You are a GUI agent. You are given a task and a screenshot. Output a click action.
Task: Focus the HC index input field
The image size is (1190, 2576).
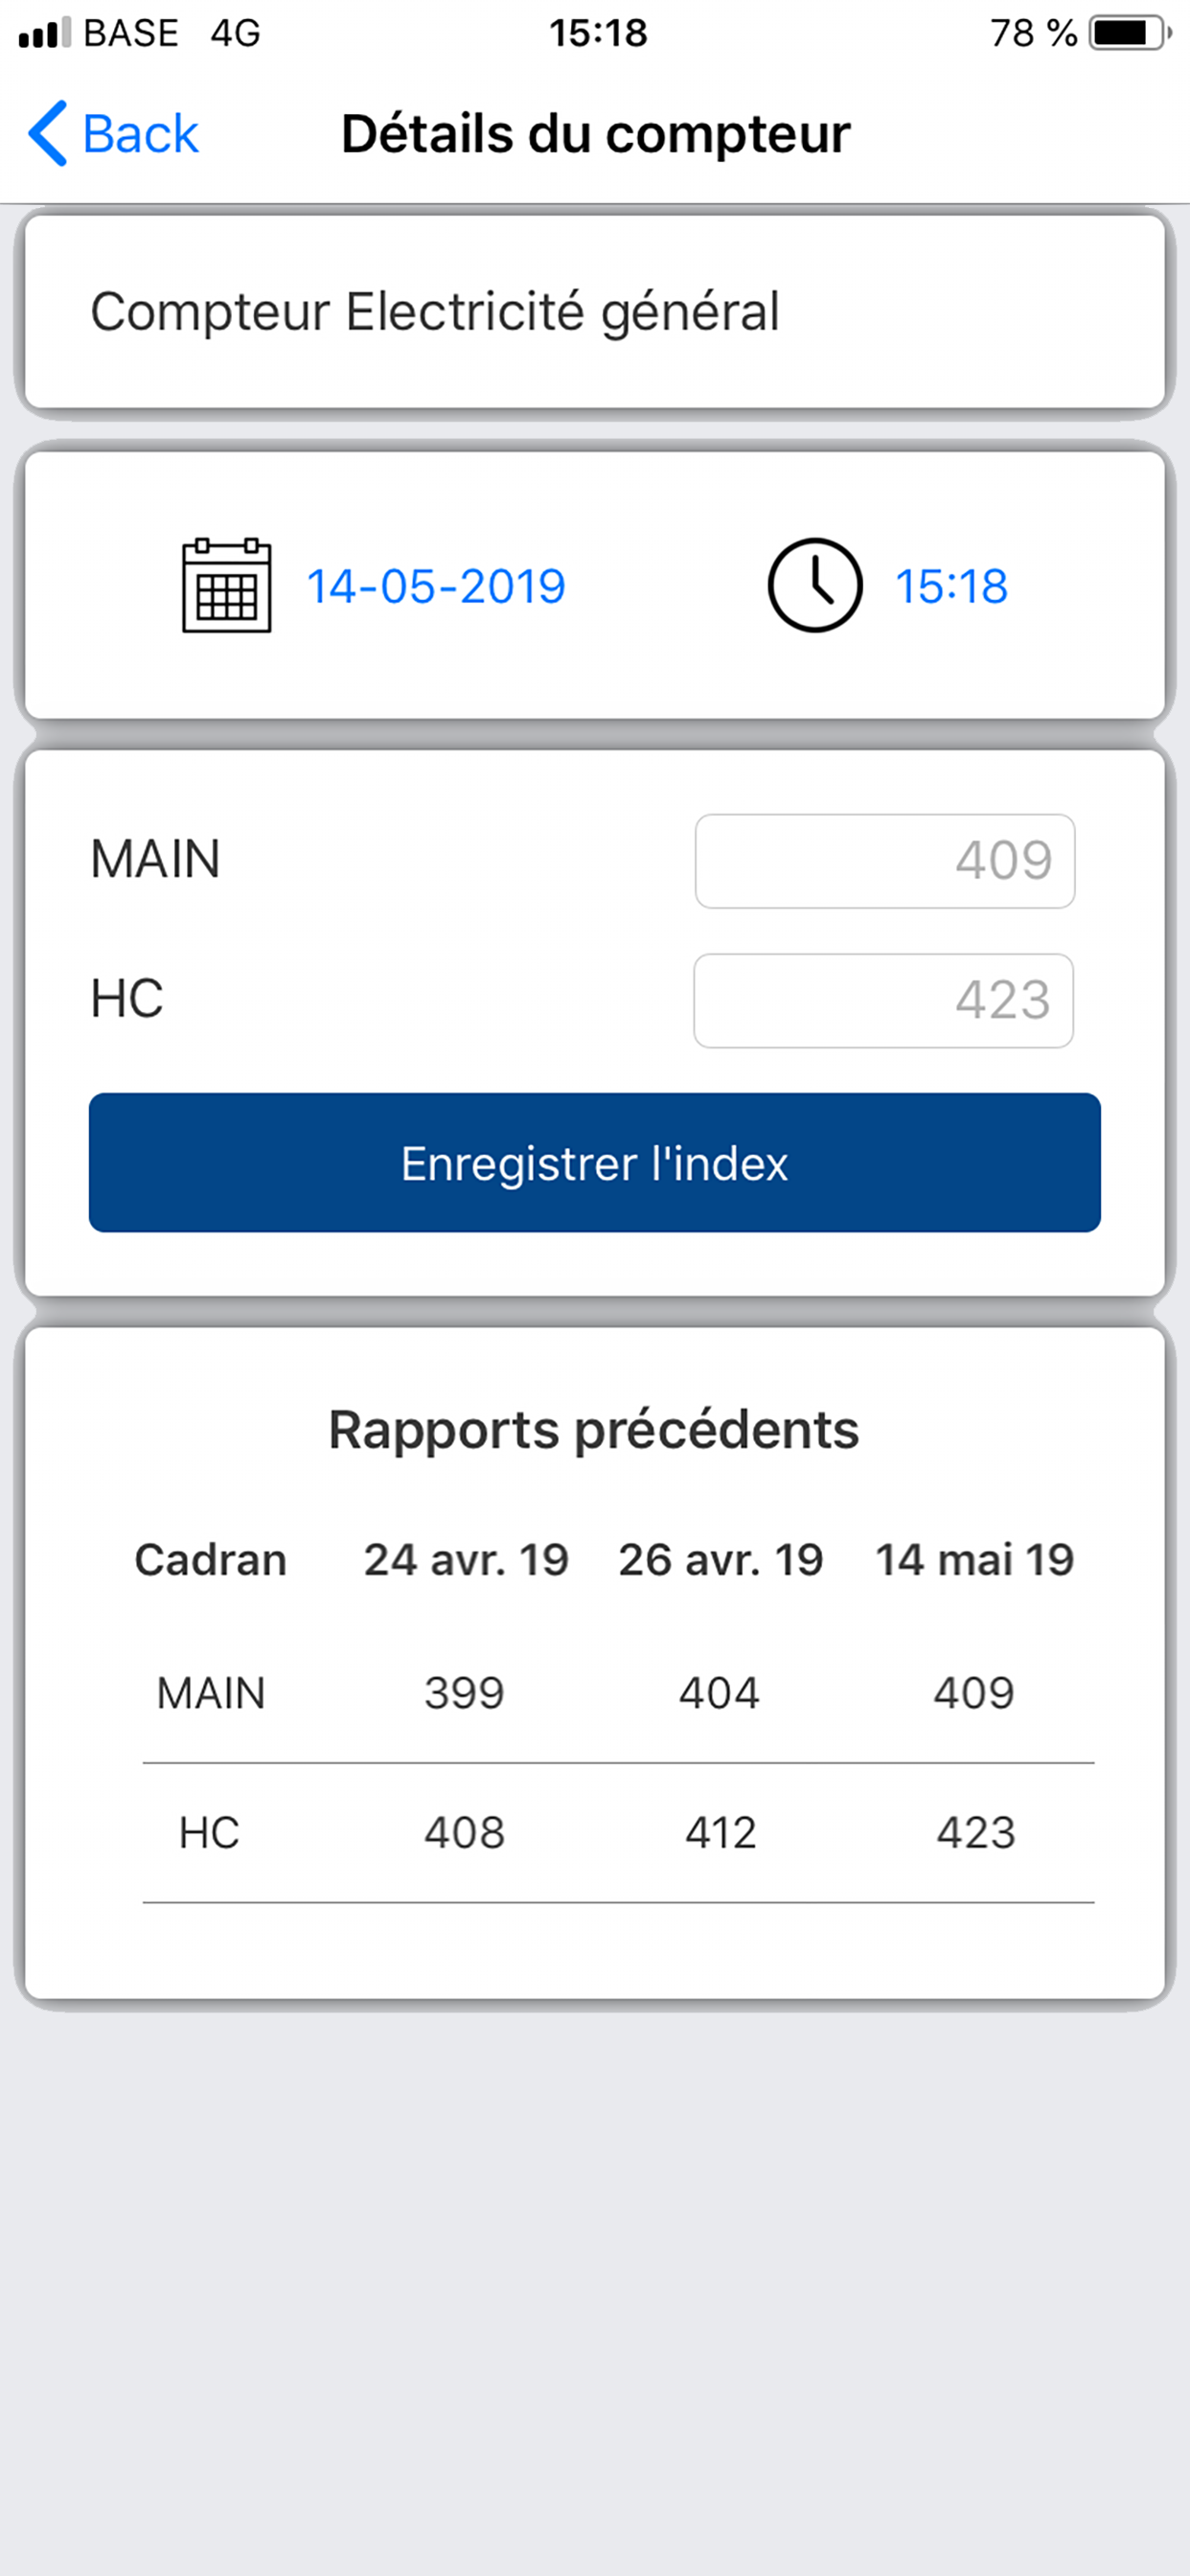(884, 1001)
